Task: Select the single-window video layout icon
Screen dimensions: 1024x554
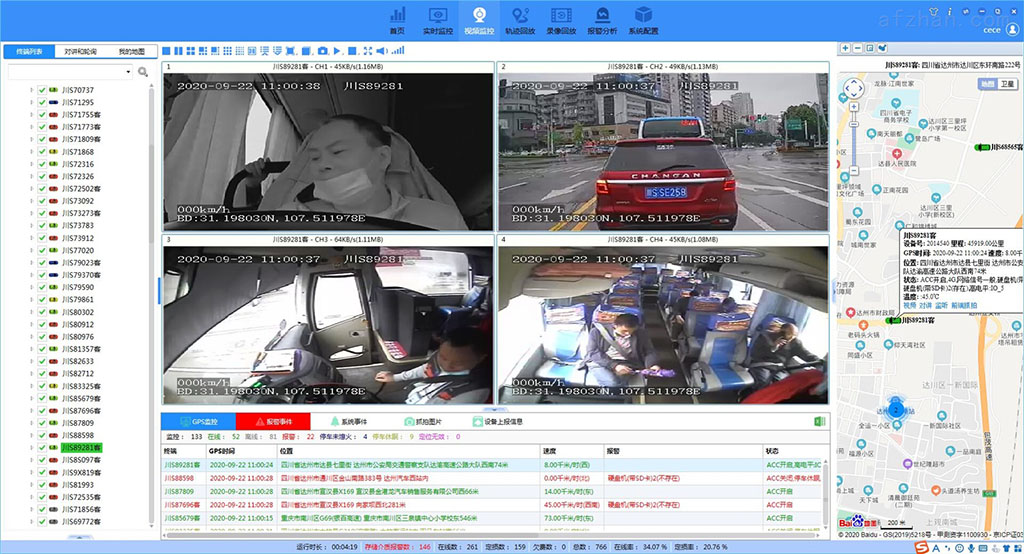Action: pyautogui.click(x=166, y=51)
